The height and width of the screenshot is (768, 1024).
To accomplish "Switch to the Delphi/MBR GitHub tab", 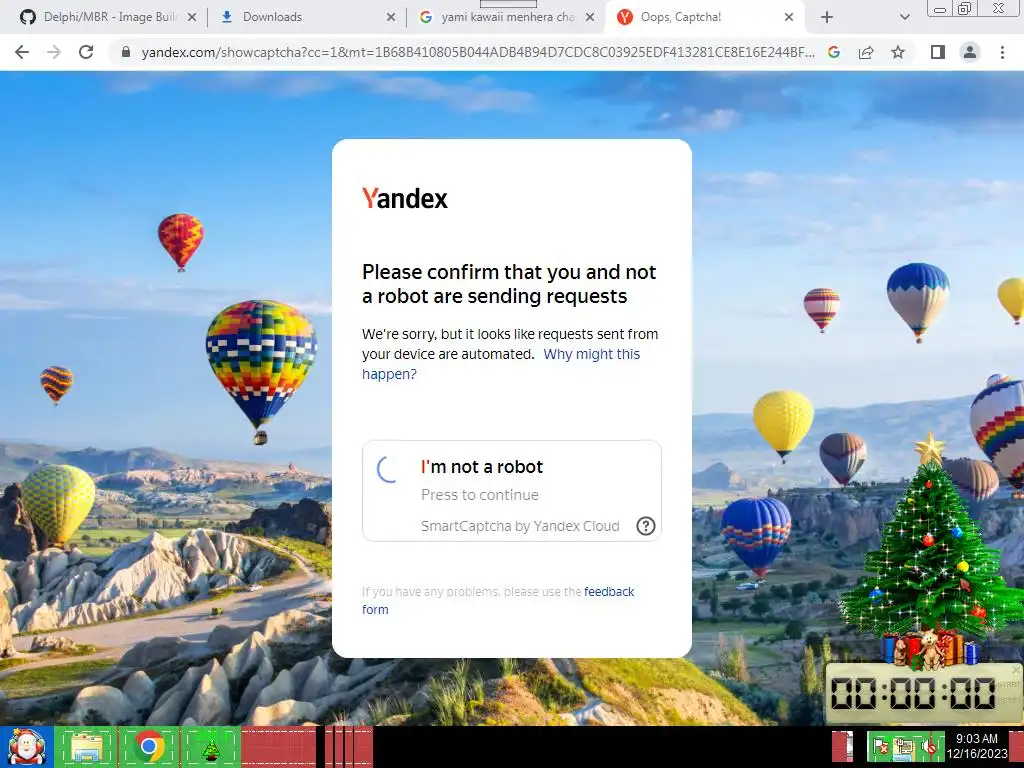I will (x=110, y=17).
